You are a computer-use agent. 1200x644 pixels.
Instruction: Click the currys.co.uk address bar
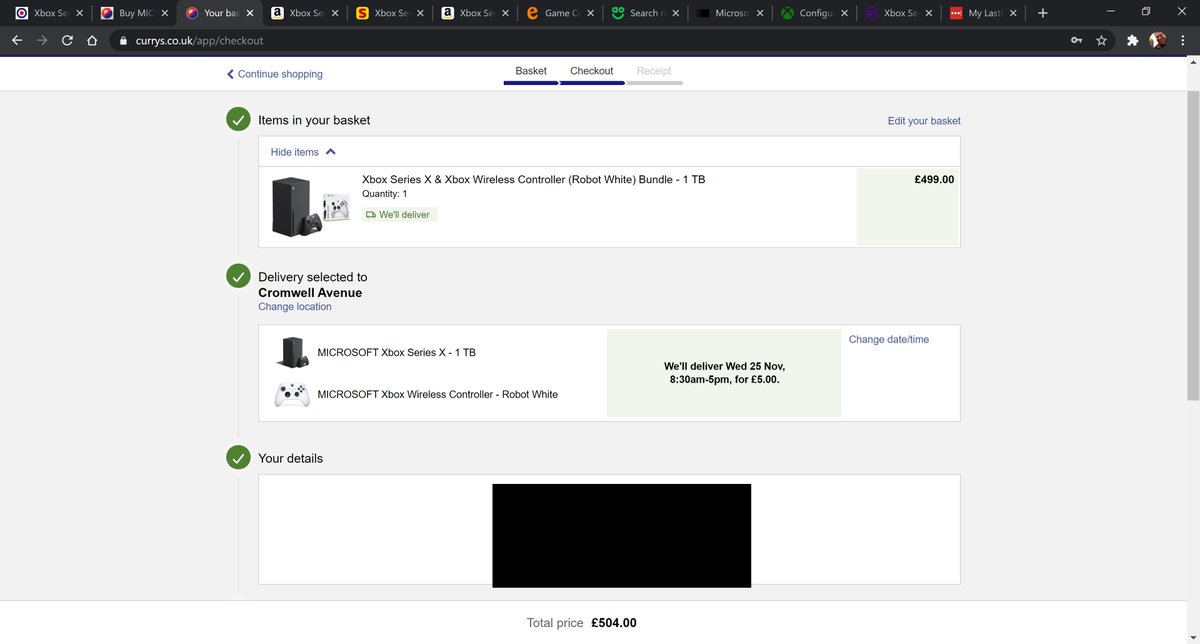590,41
